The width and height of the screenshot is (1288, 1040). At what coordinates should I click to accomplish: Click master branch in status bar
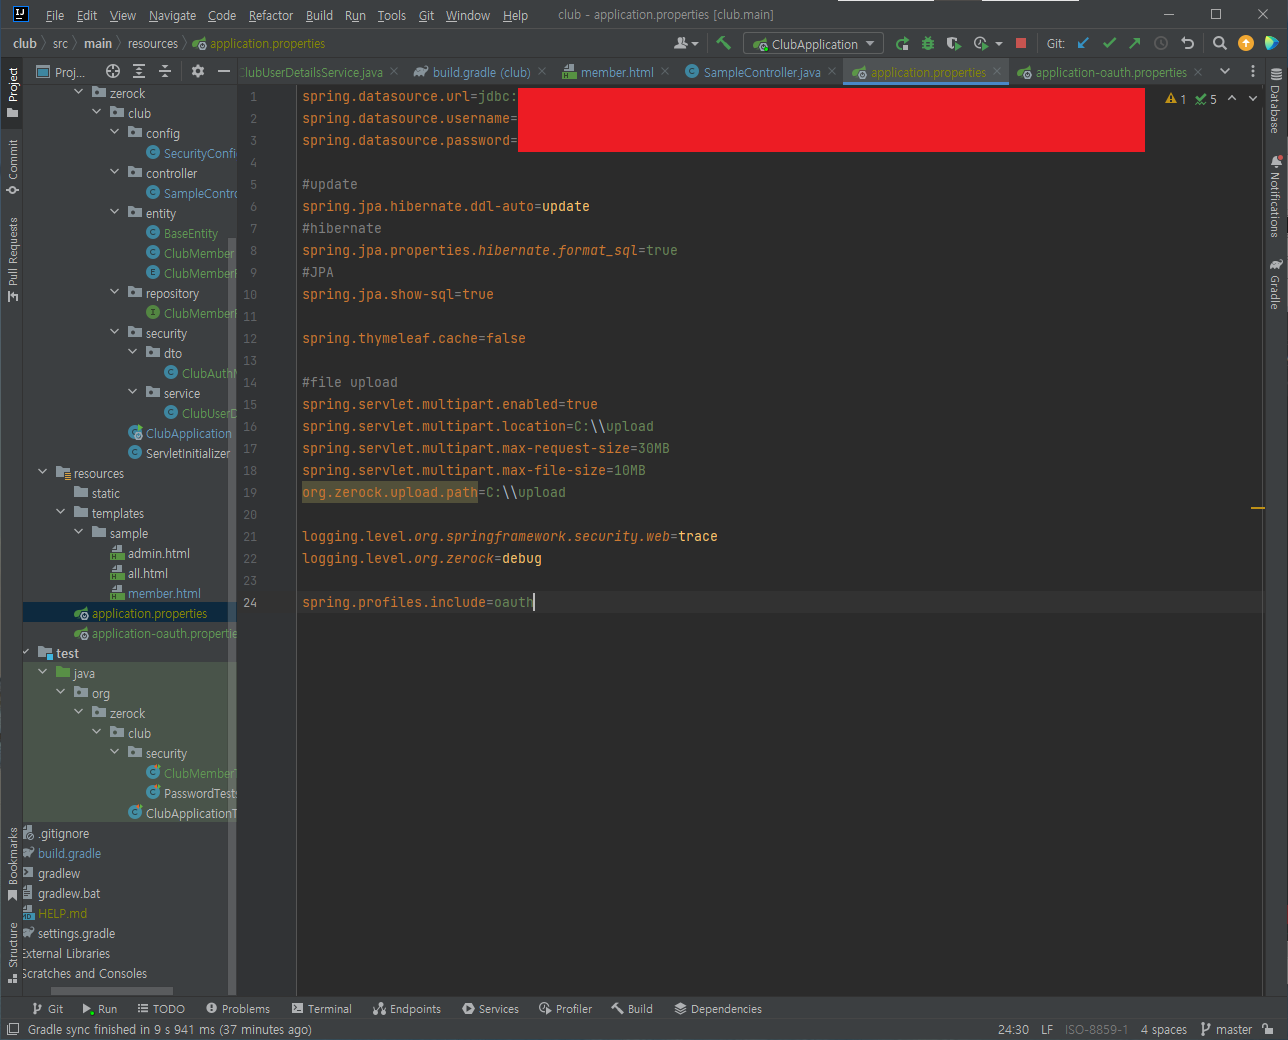pos(1226,1029)
